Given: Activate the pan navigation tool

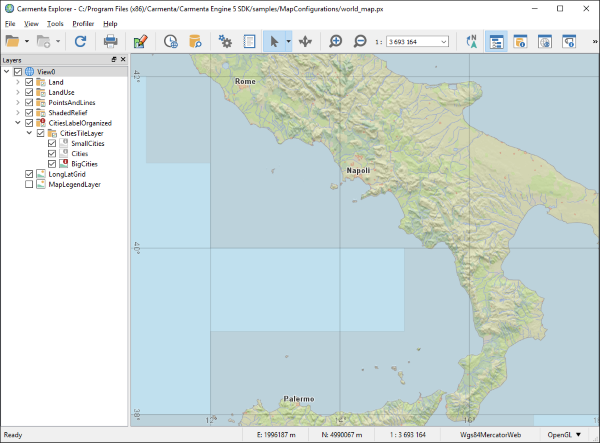Looking at the screenshot, I should pyautogui.click(x=305, y=42).
